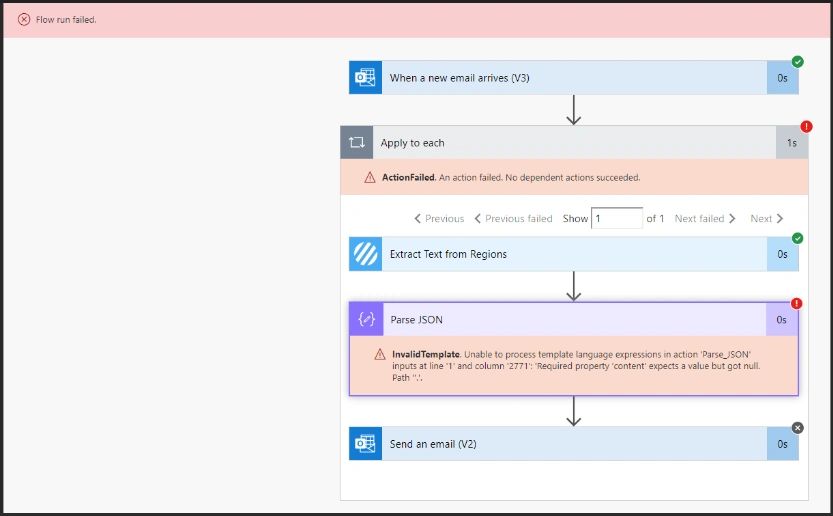
Task: Click the red error badge on Parse JSON
Action: pos(797,303)
